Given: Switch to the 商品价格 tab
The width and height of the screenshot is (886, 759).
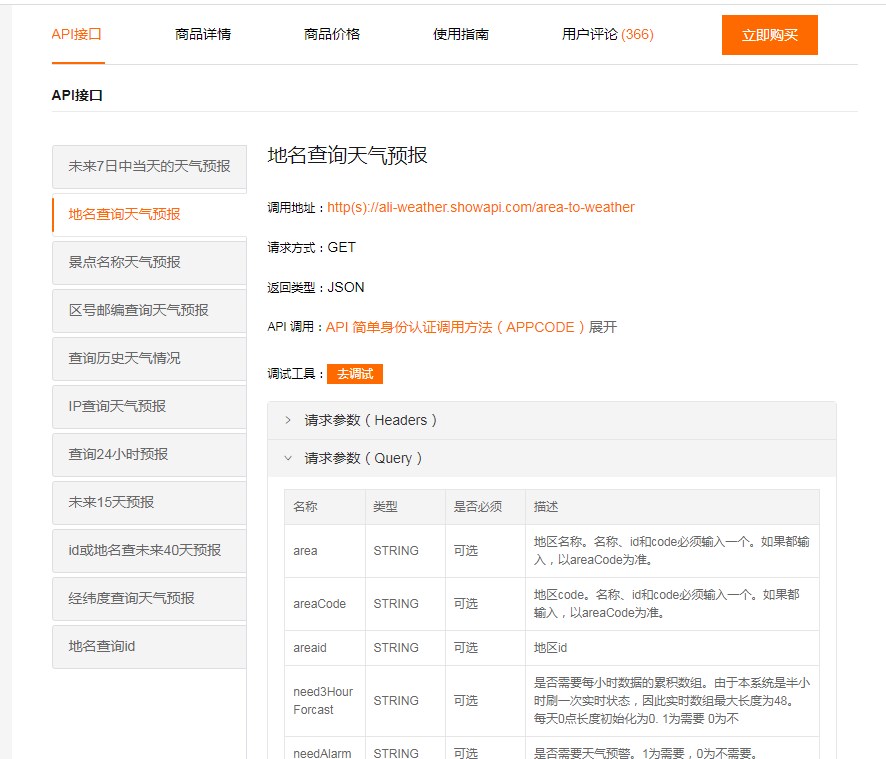Looking at the screenshot, I should 331,34.
